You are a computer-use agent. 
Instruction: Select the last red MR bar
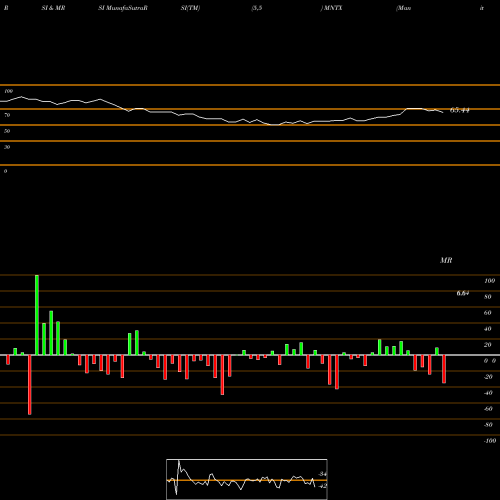tap(444, 369)
